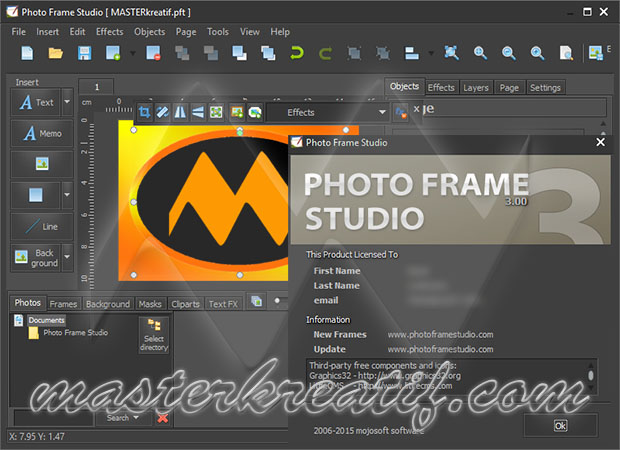Click the Remove effects icon beside Effects dropdown
This screenshot has height=450, width=620.
pyautogui.click(x=401, y=113)
